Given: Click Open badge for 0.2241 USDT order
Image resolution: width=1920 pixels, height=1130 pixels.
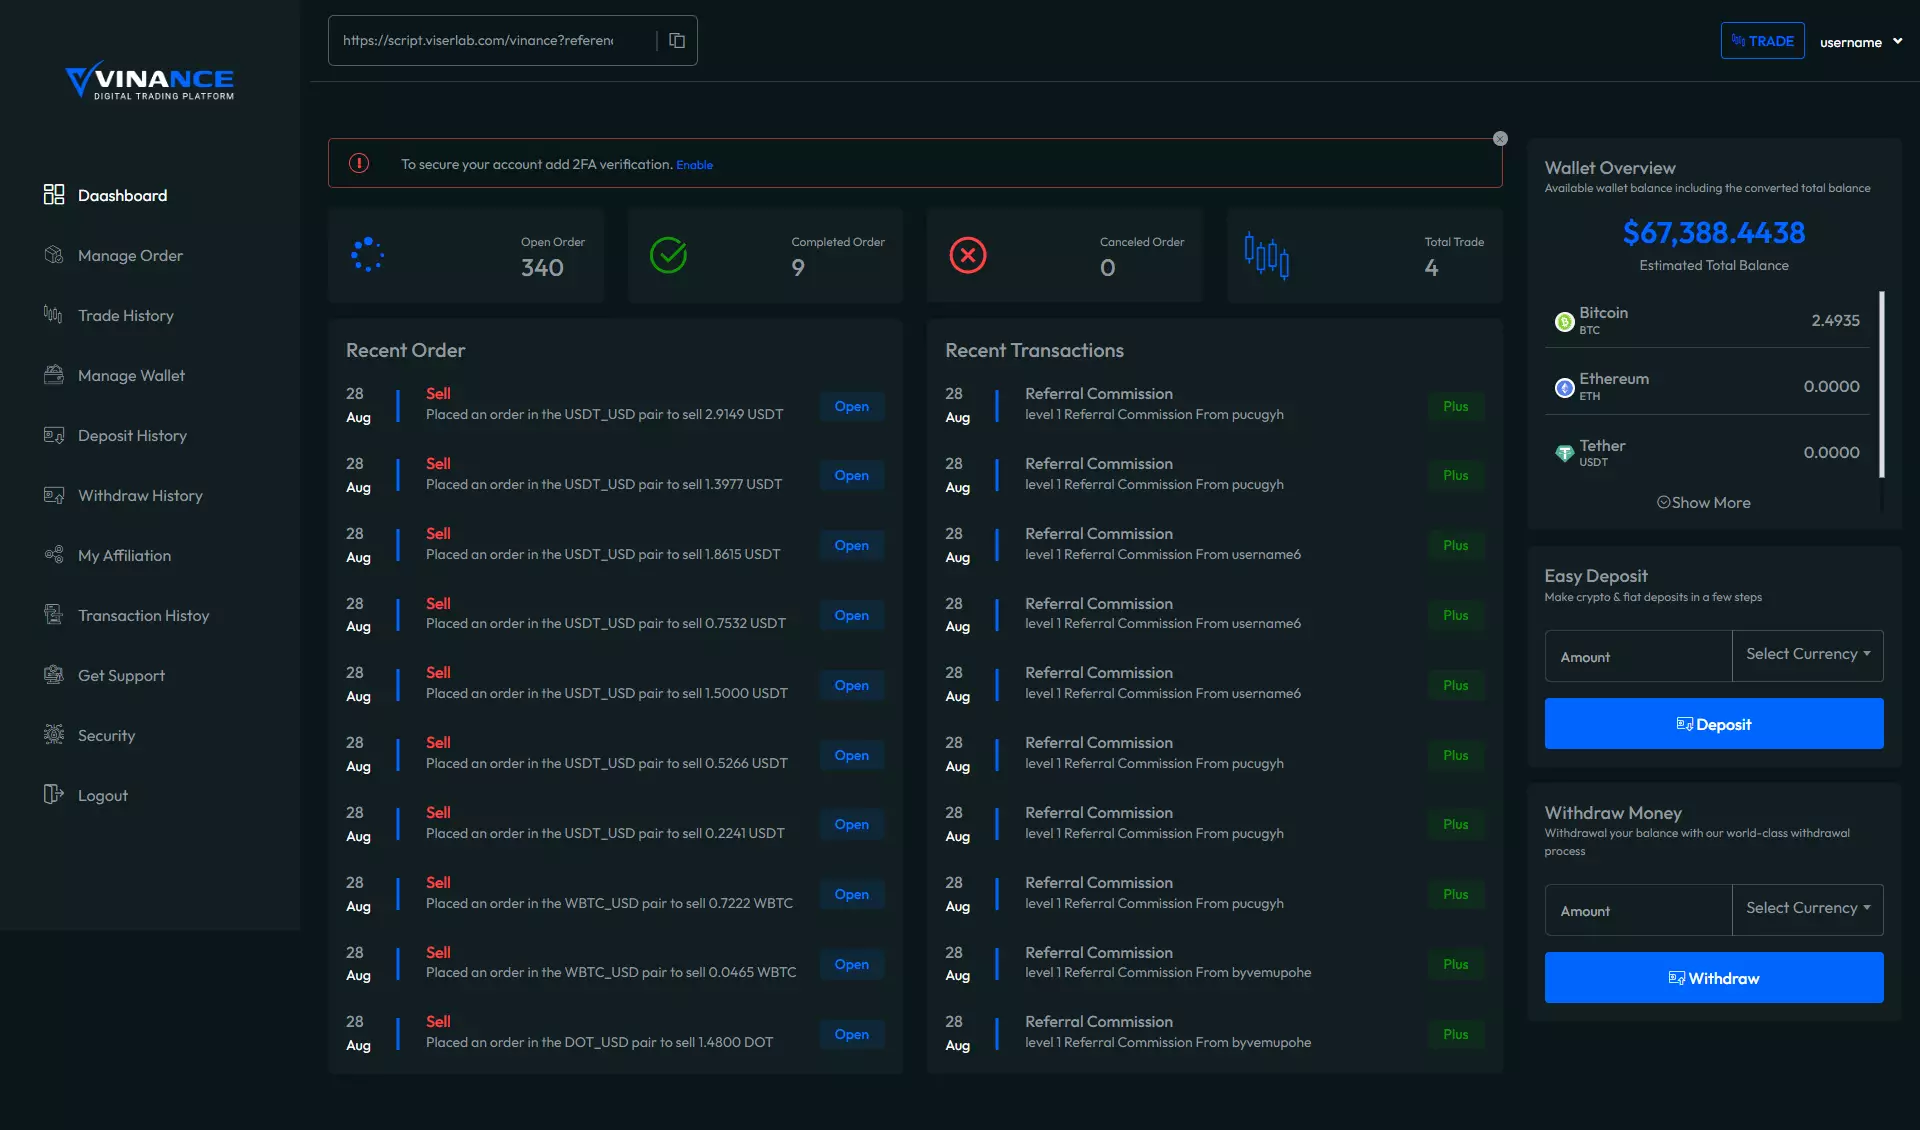Looking at the screenshot, I should pyautogui.click(x=852, y=824).
